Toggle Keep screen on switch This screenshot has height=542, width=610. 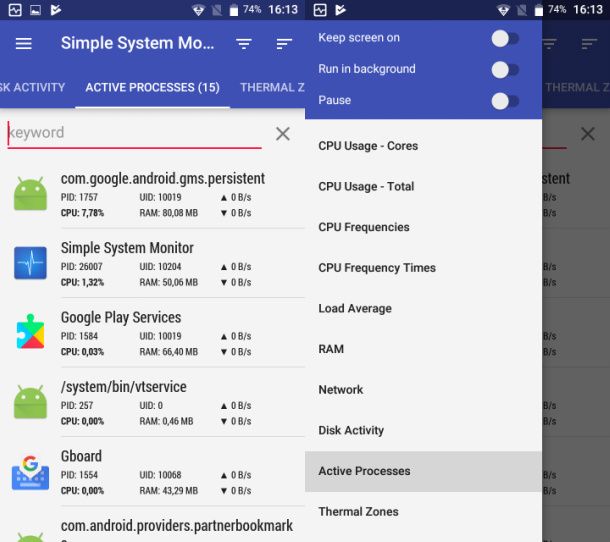[x=505, y=39]
